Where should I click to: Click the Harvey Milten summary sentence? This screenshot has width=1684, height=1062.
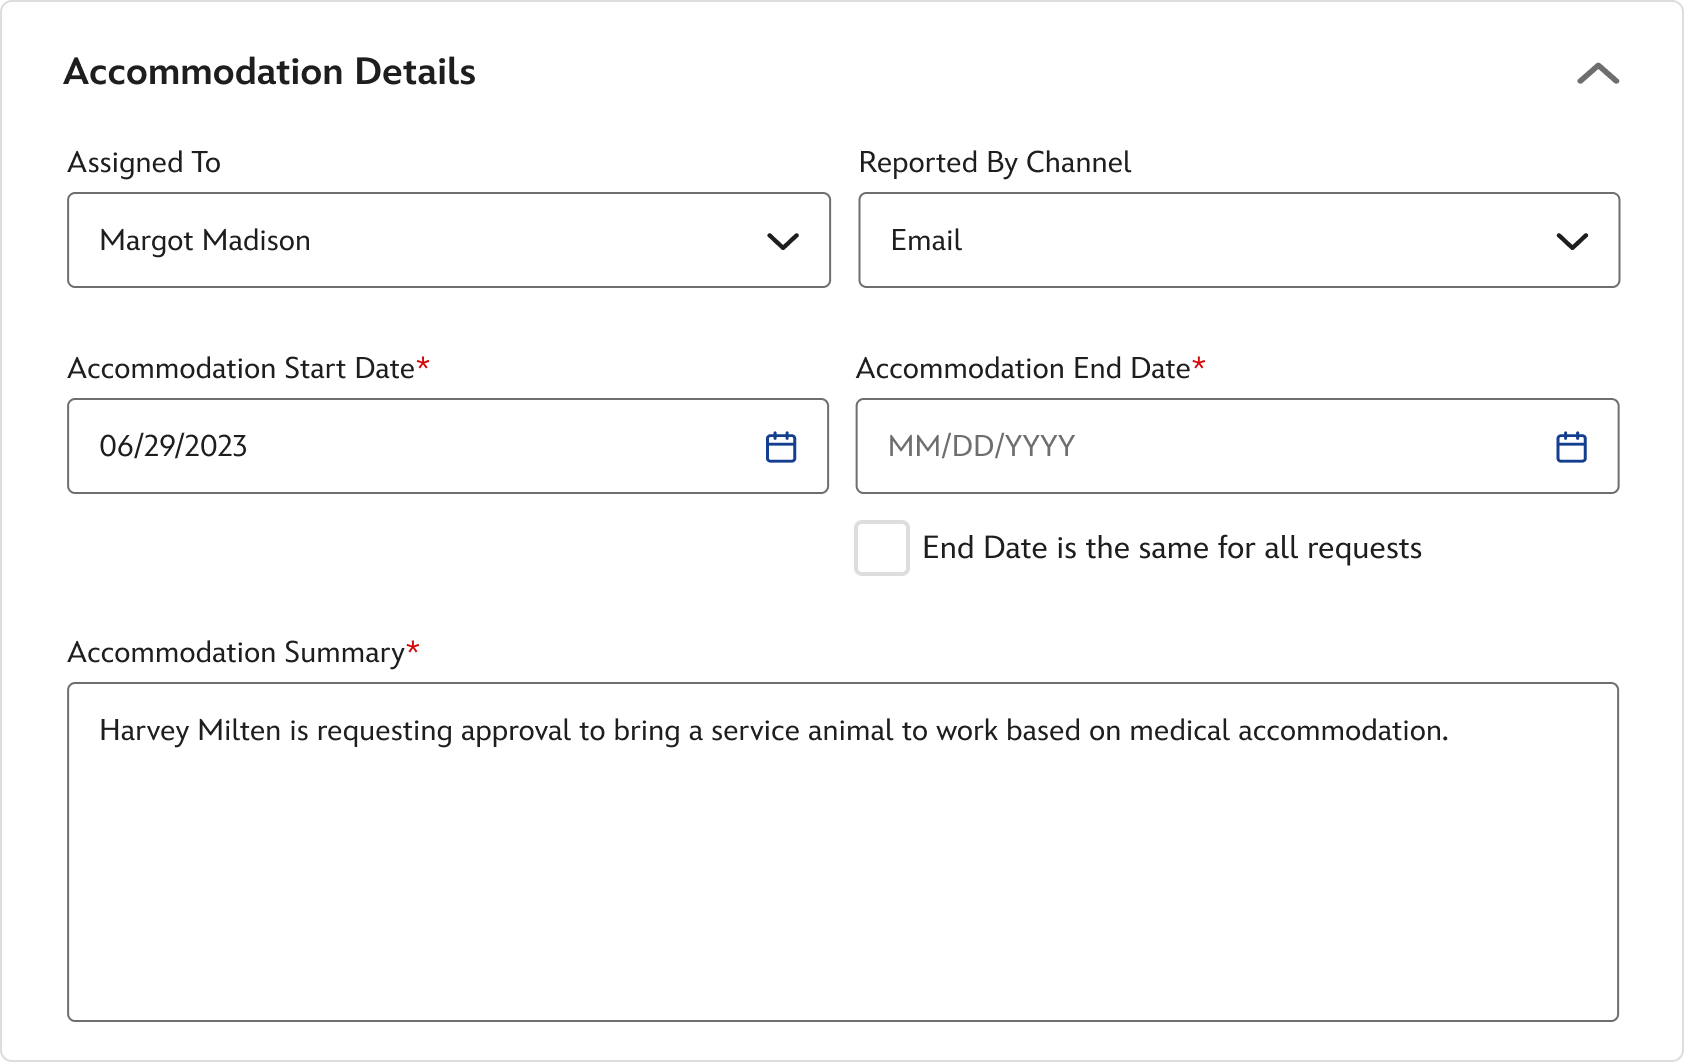(x=773, y=731)
